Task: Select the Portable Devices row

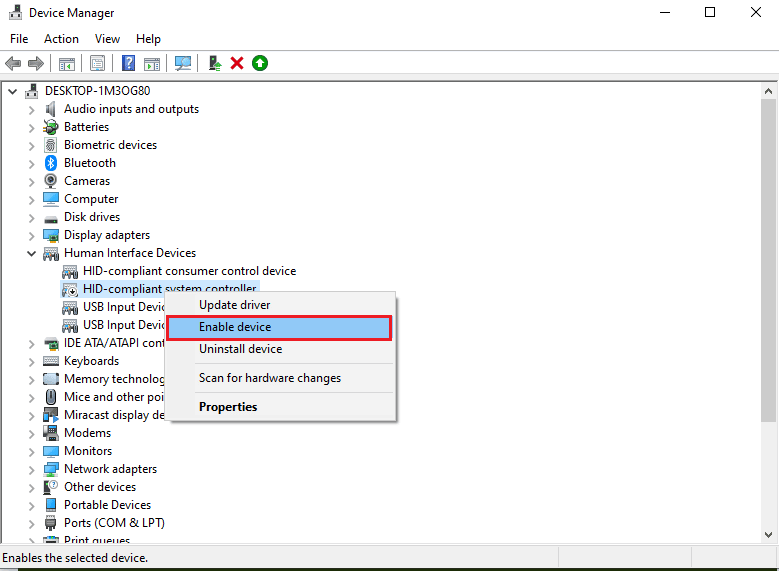Action: pyautogui.click(x=107, y=505)
